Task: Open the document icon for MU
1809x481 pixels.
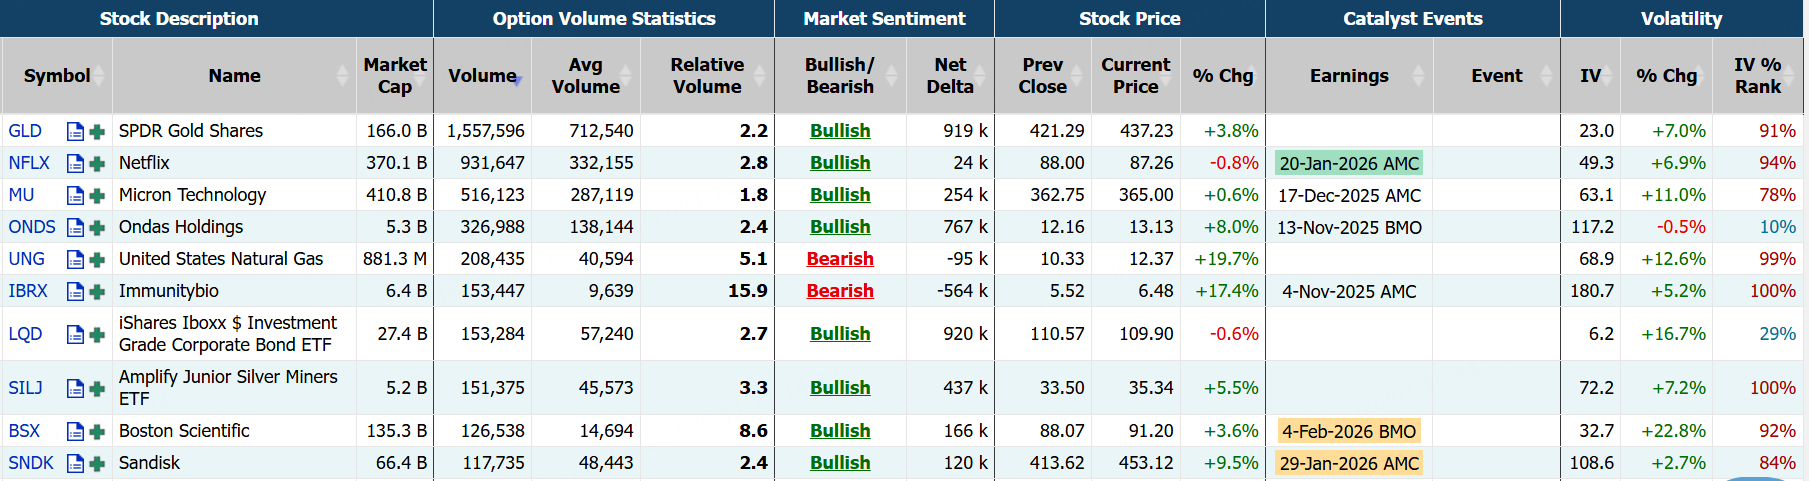Action: [75, 196]
